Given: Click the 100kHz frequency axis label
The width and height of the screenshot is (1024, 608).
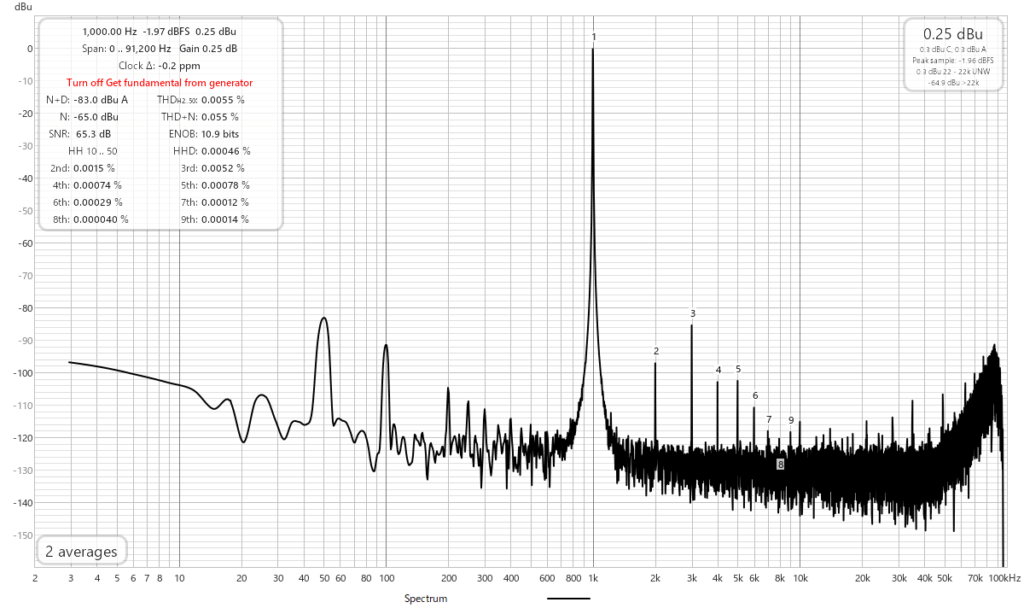Looking at the screenshot, I should [x=1004, y=578].
